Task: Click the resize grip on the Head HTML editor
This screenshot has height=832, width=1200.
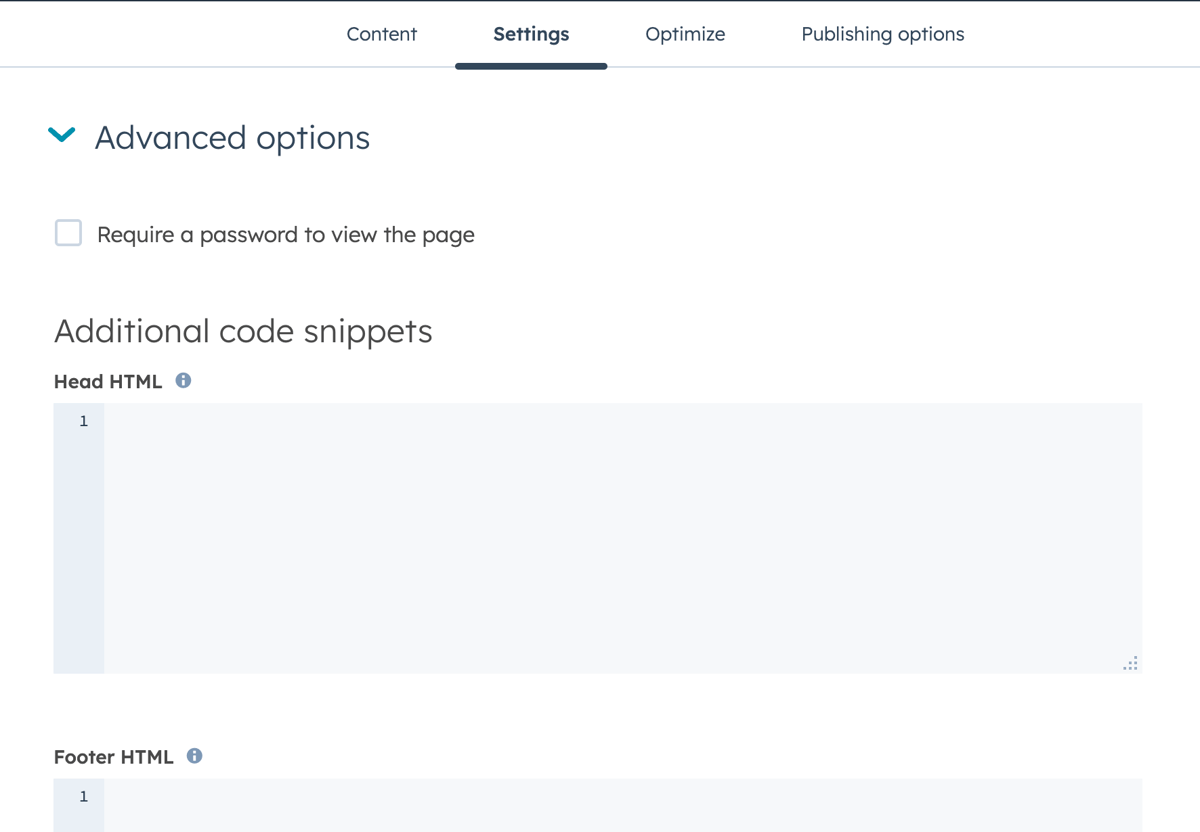Action: 1130,663
